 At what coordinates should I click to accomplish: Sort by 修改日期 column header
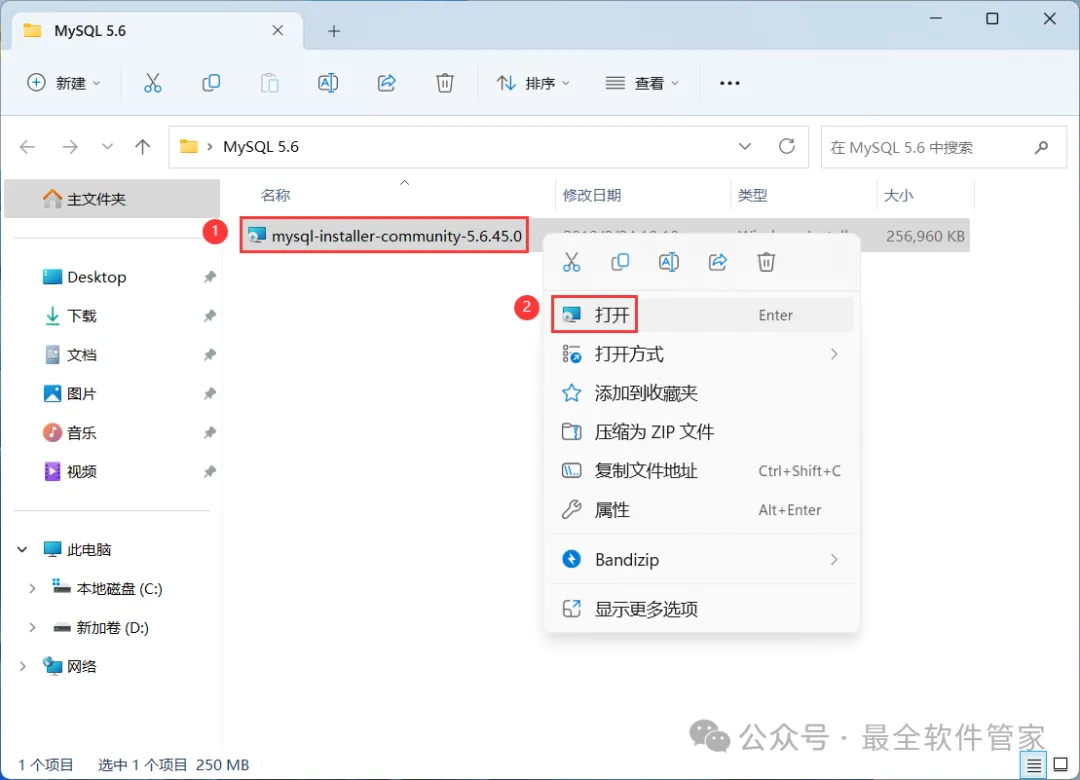pos(592,196)
